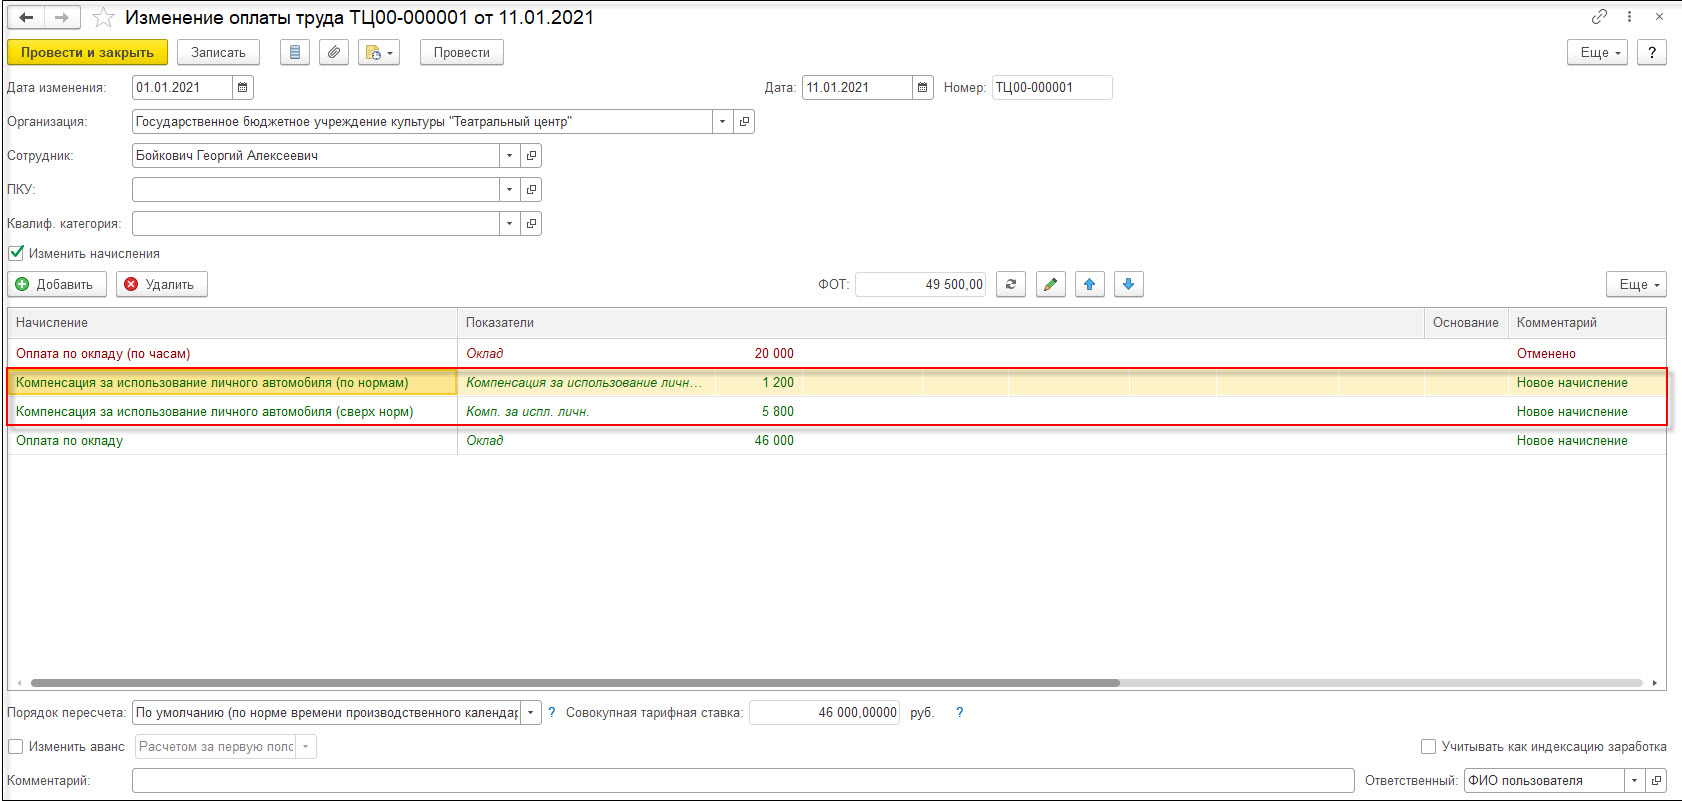Edit accrual with pencil icon
The image size is (1682, 801).
pos(1050,284)
